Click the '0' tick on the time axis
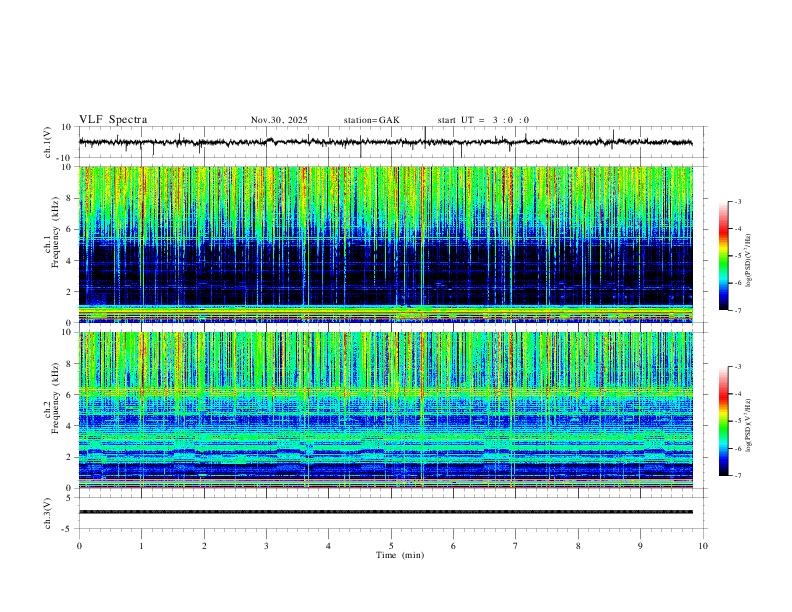This screenshot has width=792, height=612. point(79,546)
